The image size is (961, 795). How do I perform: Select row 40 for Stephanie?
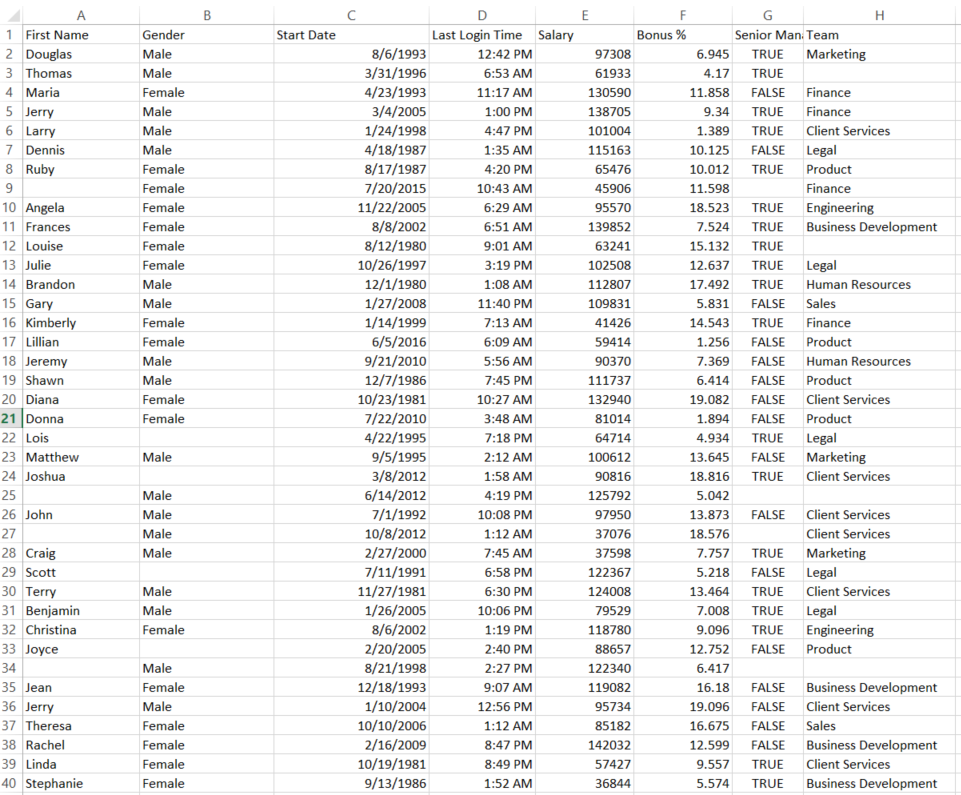point(10,784)
